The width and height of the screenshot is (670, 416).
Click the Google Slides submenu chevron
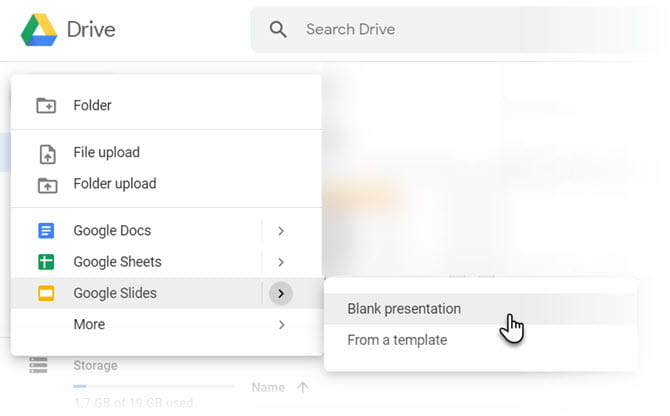281,293
